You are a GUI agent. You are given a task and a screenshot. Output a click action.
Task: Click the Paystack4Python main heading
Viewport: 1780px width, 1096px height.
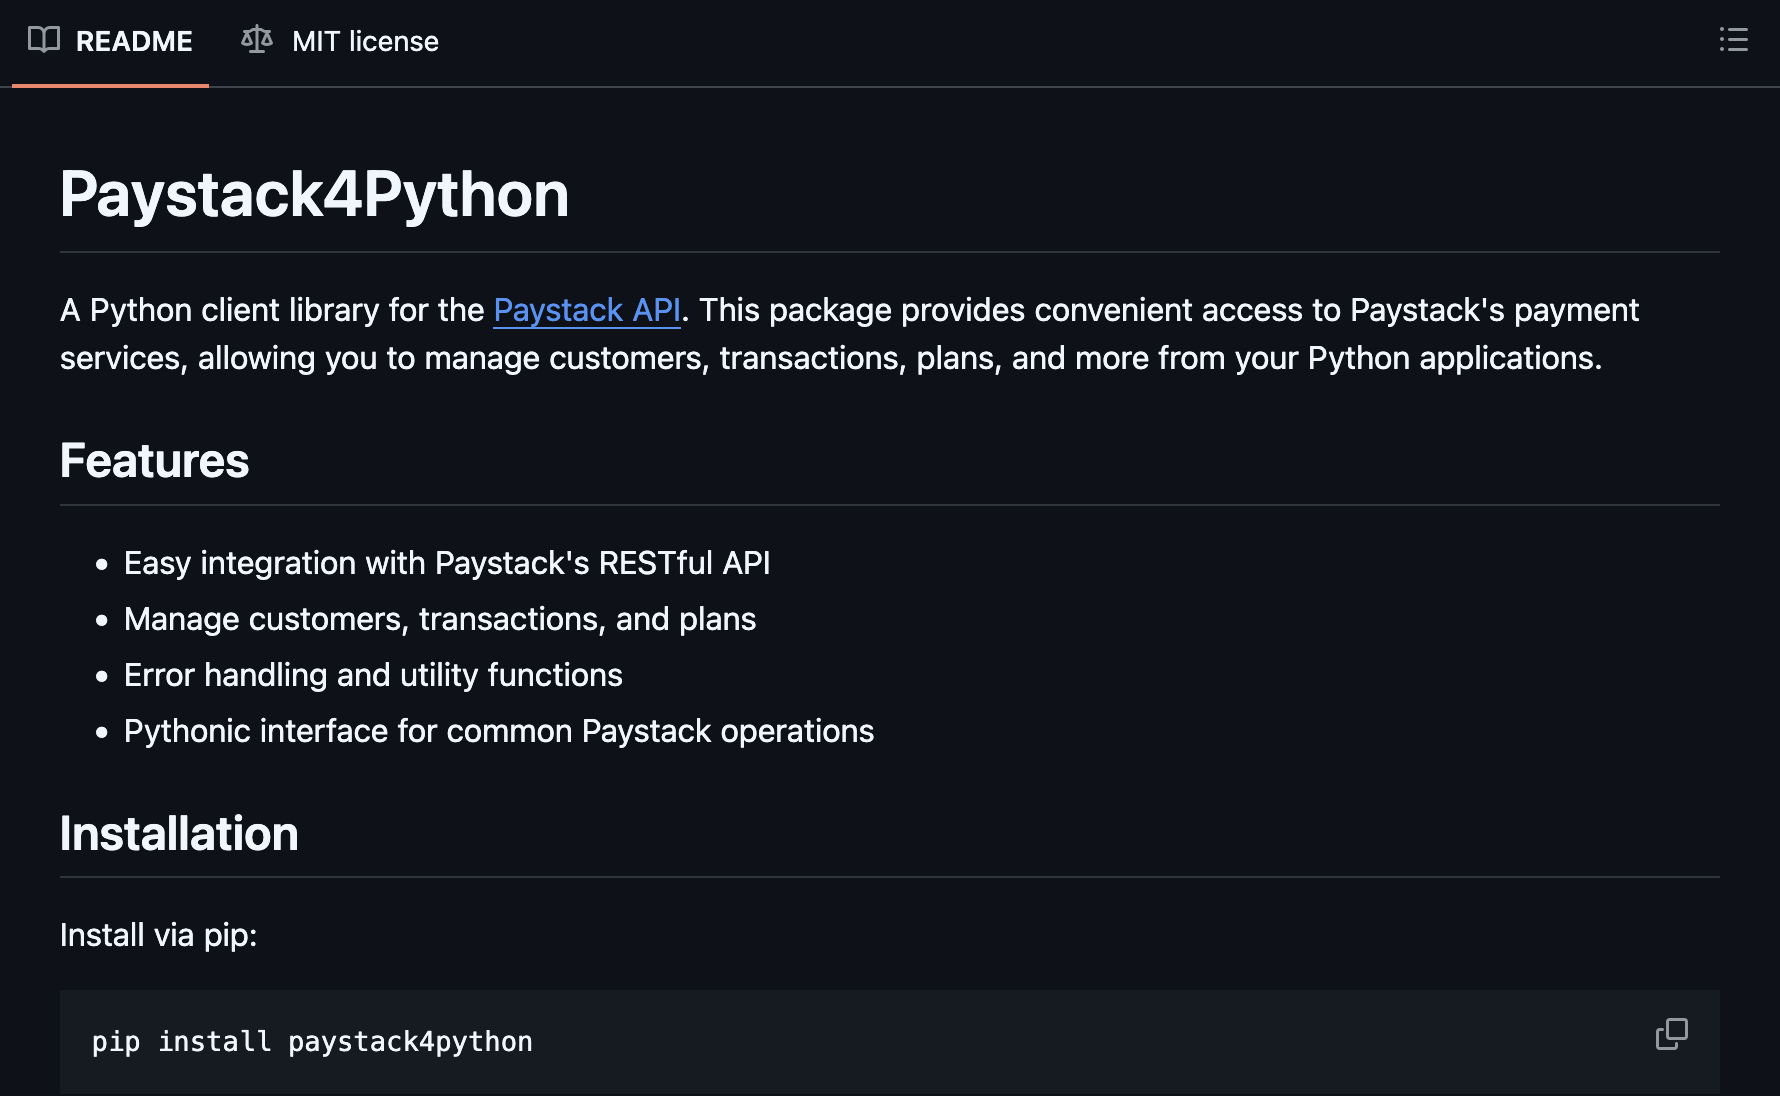pyautogui.click(x=314, y=194)
